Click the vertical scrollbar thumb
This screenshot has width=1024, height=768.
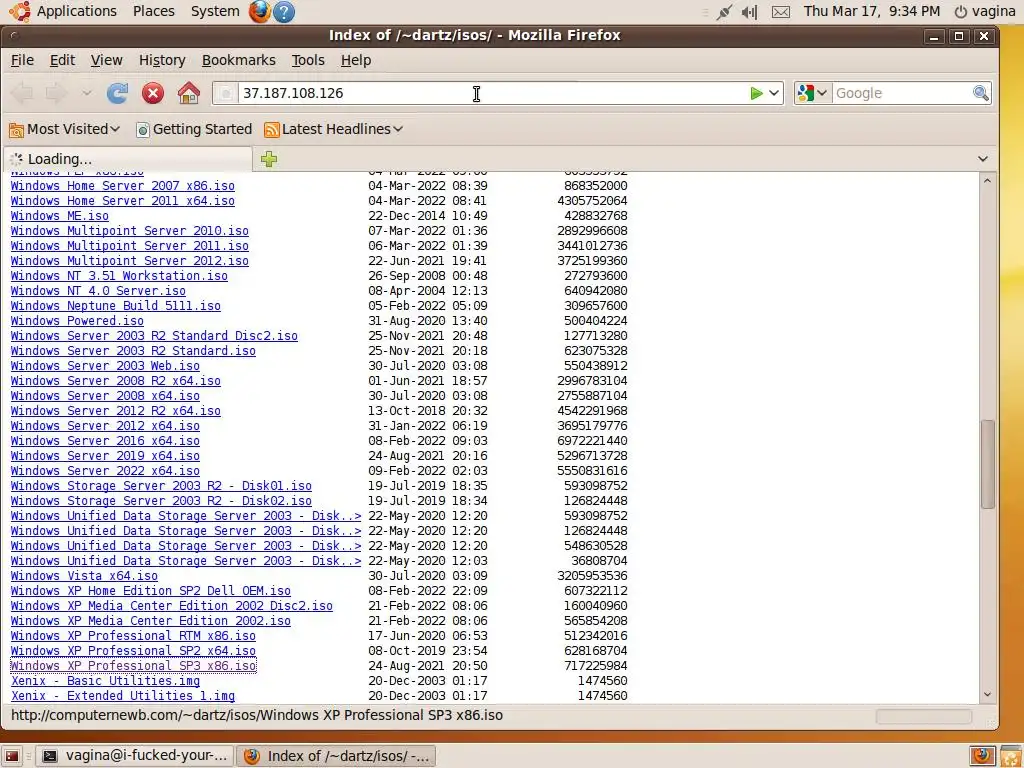[x=987, y=464]
